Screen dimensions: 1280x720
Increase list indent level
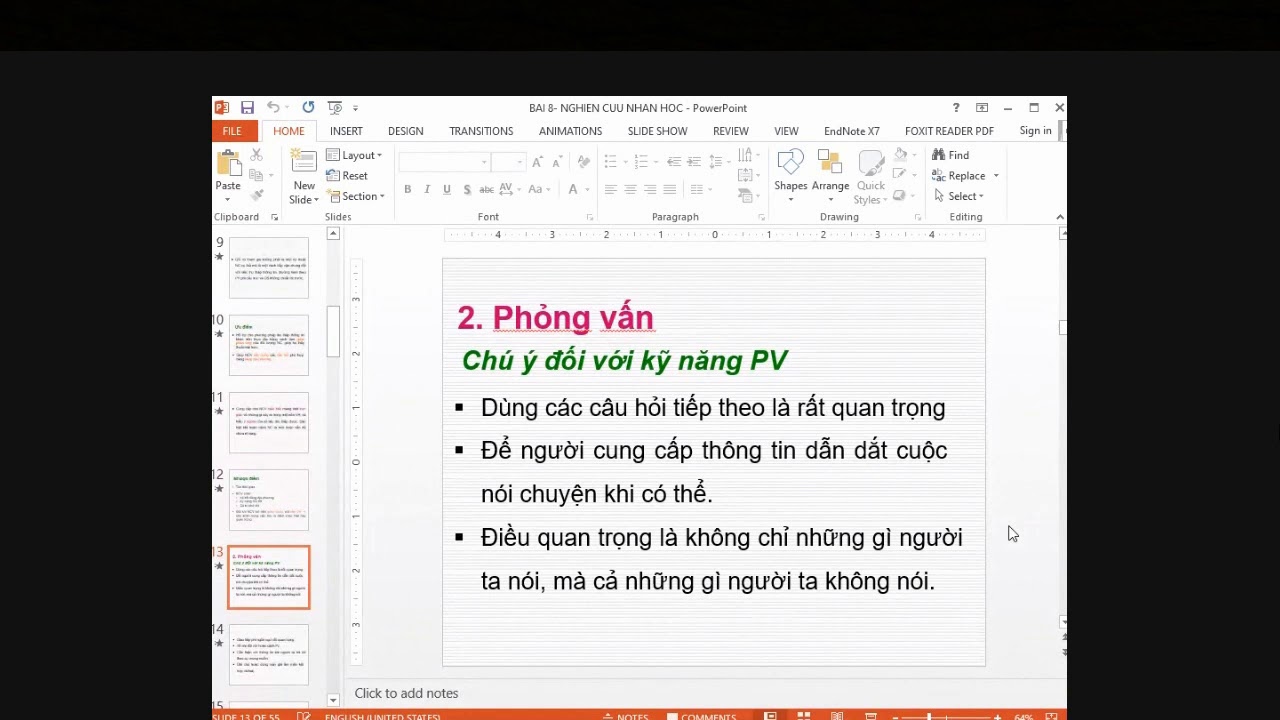point(694,162)
